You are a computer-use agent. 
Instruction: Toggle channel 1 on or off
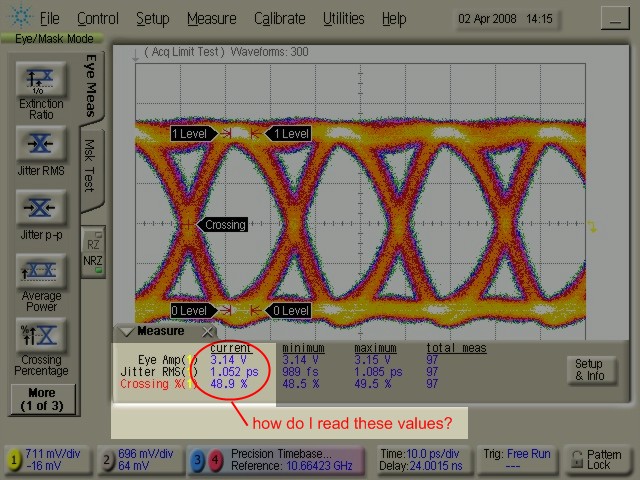pos(15,459)
